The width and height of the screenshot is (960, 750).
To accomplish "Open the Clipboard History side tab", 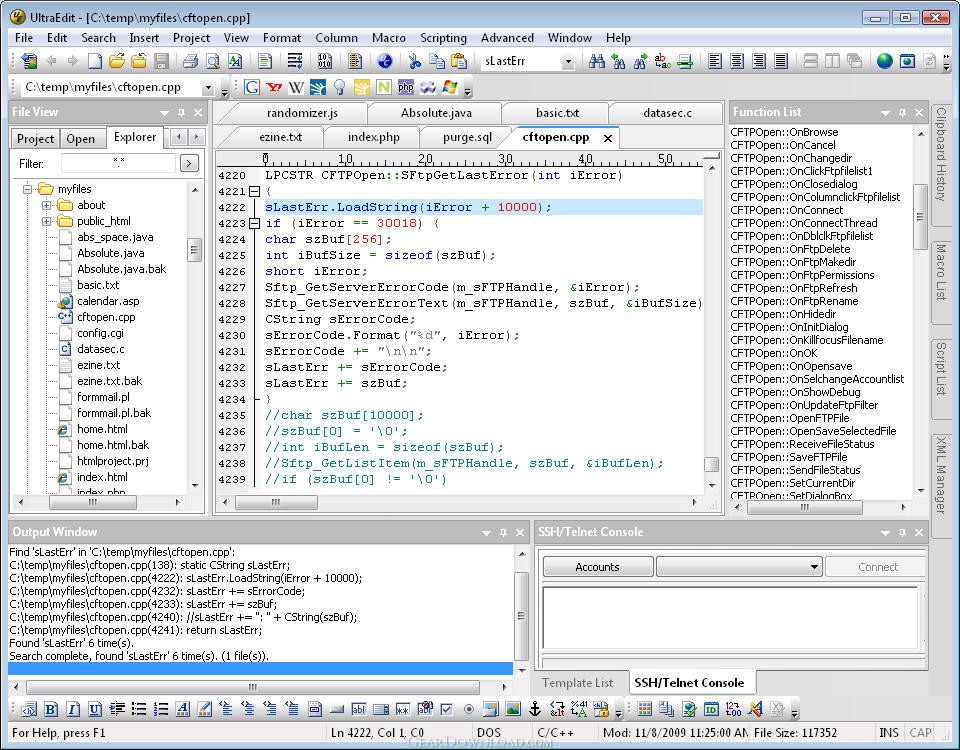I will [942, 155].
